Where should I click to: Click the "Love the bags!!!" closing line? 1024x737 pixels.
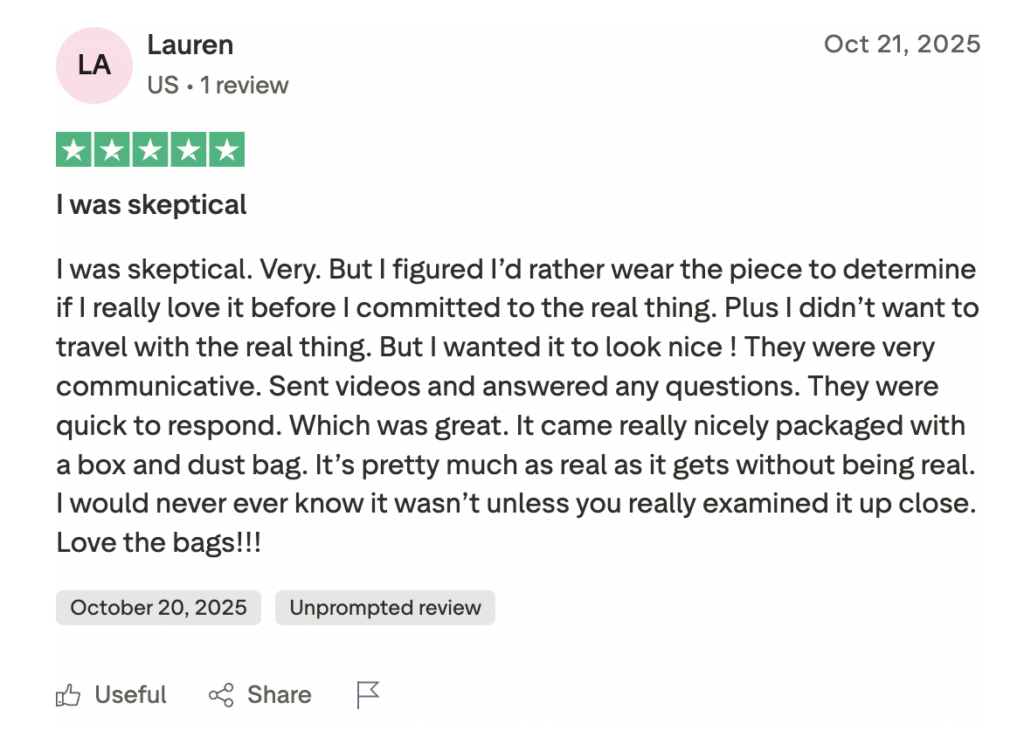158,543
